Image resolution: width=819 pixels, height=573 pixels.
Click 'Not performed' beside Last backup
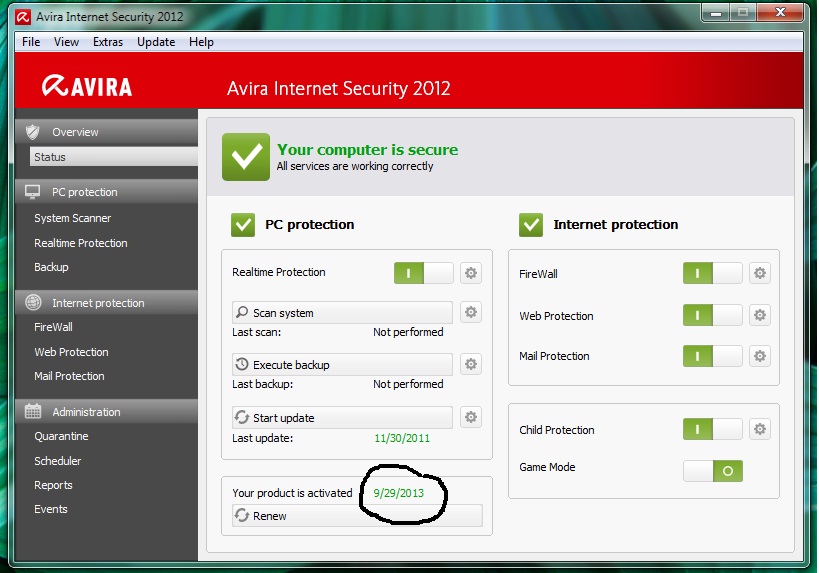point(408,384)
